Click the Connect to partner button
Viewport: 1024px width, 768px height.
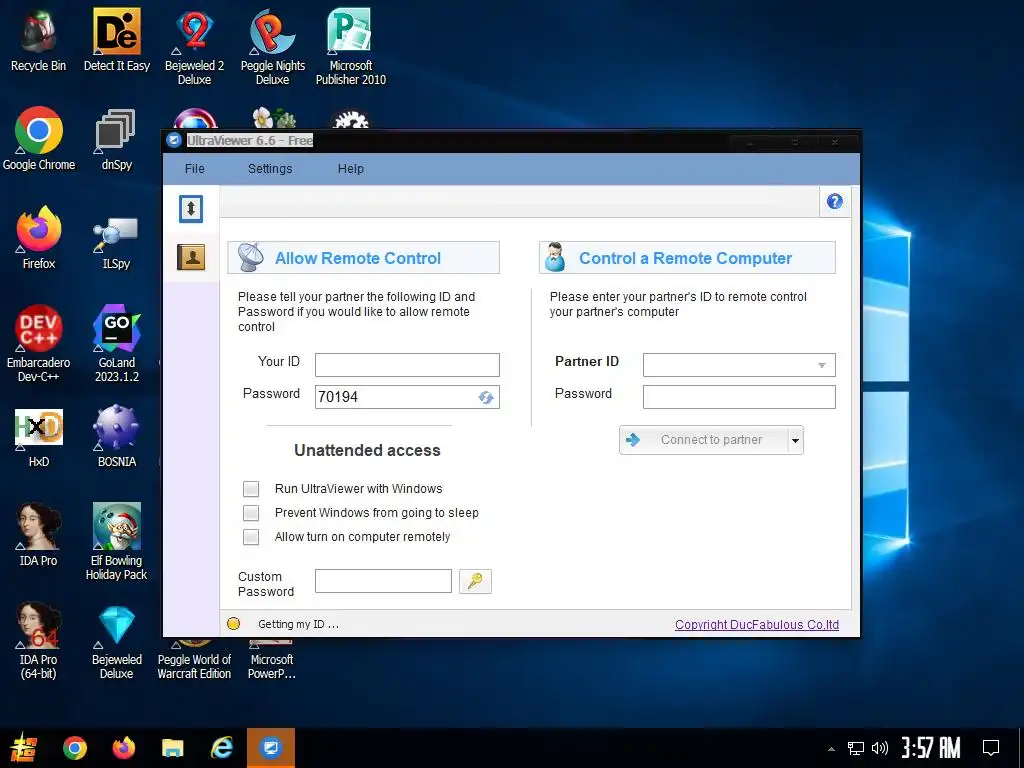(704, 440)
